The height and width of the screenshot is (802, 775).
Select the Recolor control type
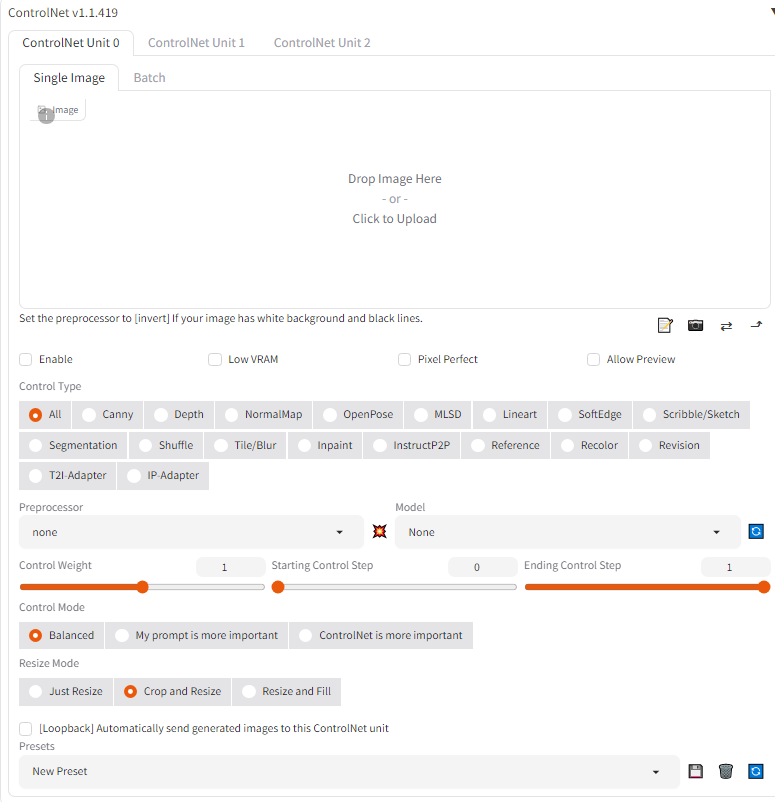click(x=589, y=445)
